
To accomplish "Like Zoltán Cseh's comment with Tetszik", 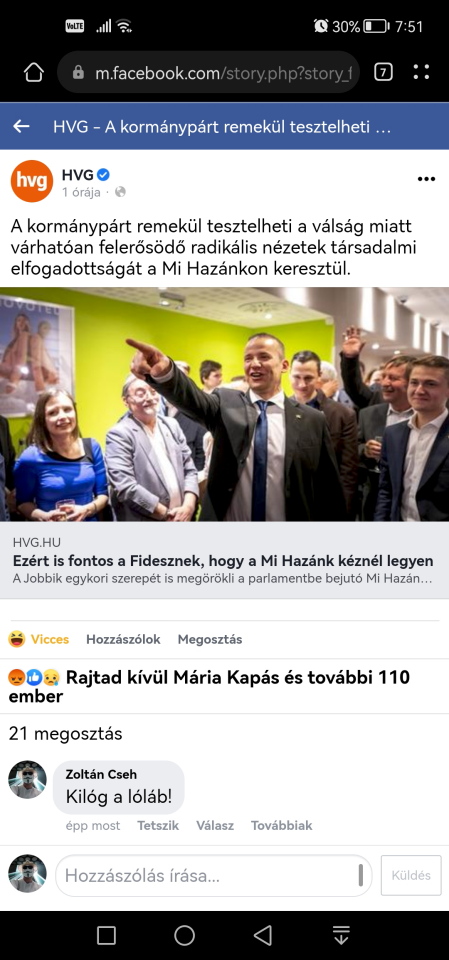I will [x=158, y=825].
